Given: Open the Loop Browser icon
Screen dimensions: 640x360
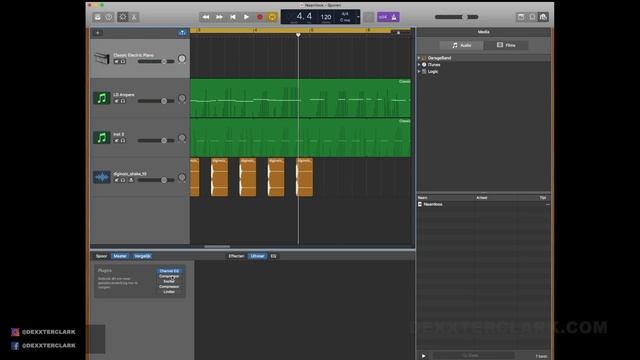Looking at the screenshot, I should (532, 17).
